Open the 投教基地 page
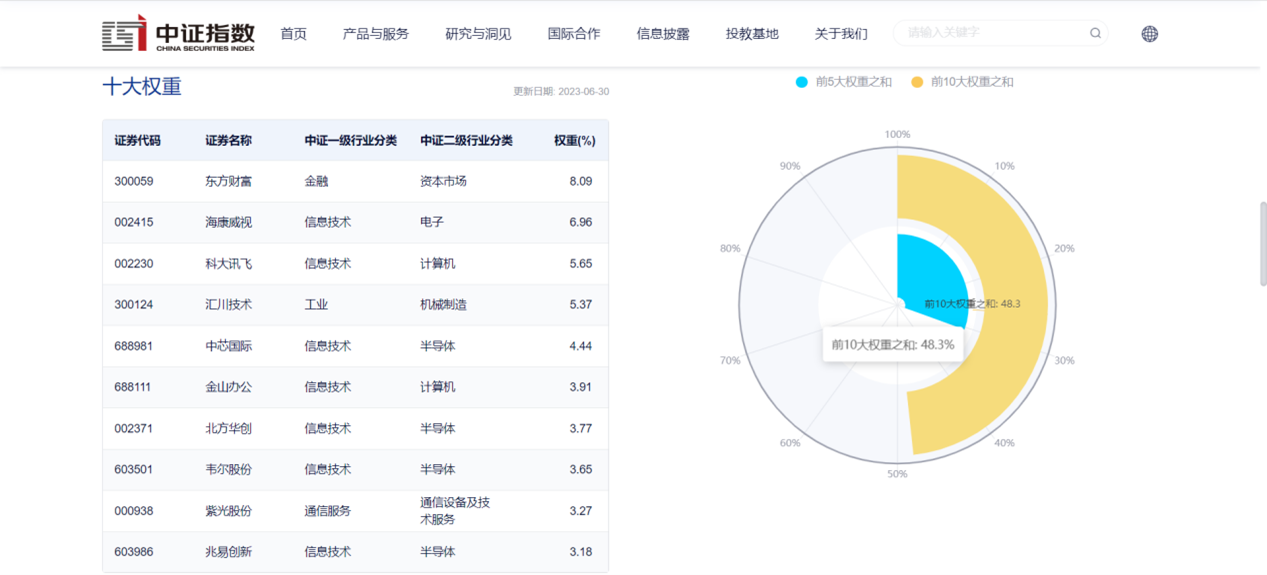The image size is (1267, 575). 752,34
